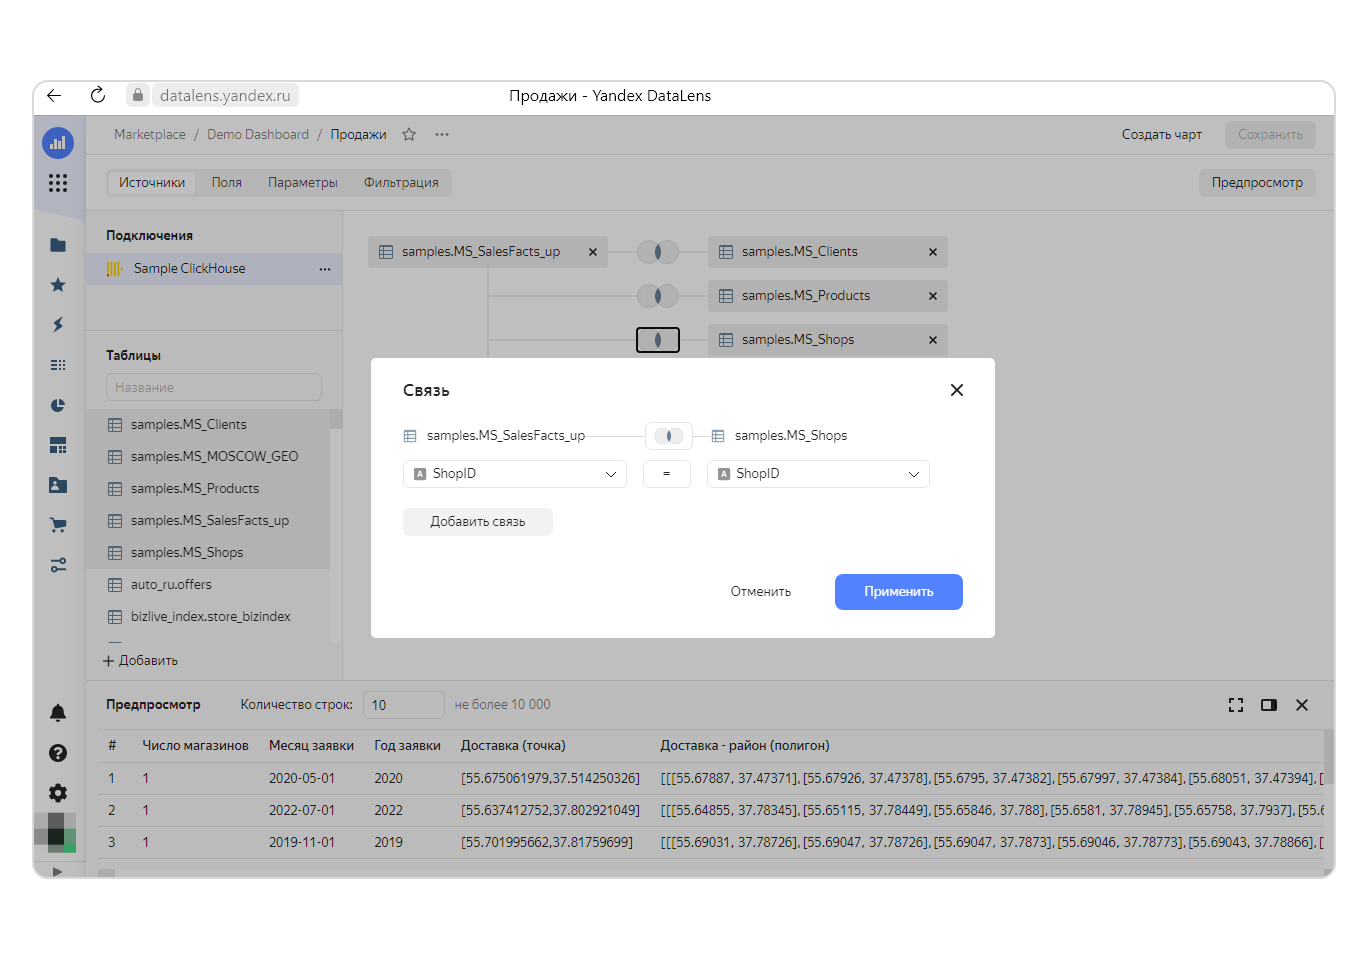Change join type in Связь dialog
The width and height of the screenshot is (1368, 959).
668,436
